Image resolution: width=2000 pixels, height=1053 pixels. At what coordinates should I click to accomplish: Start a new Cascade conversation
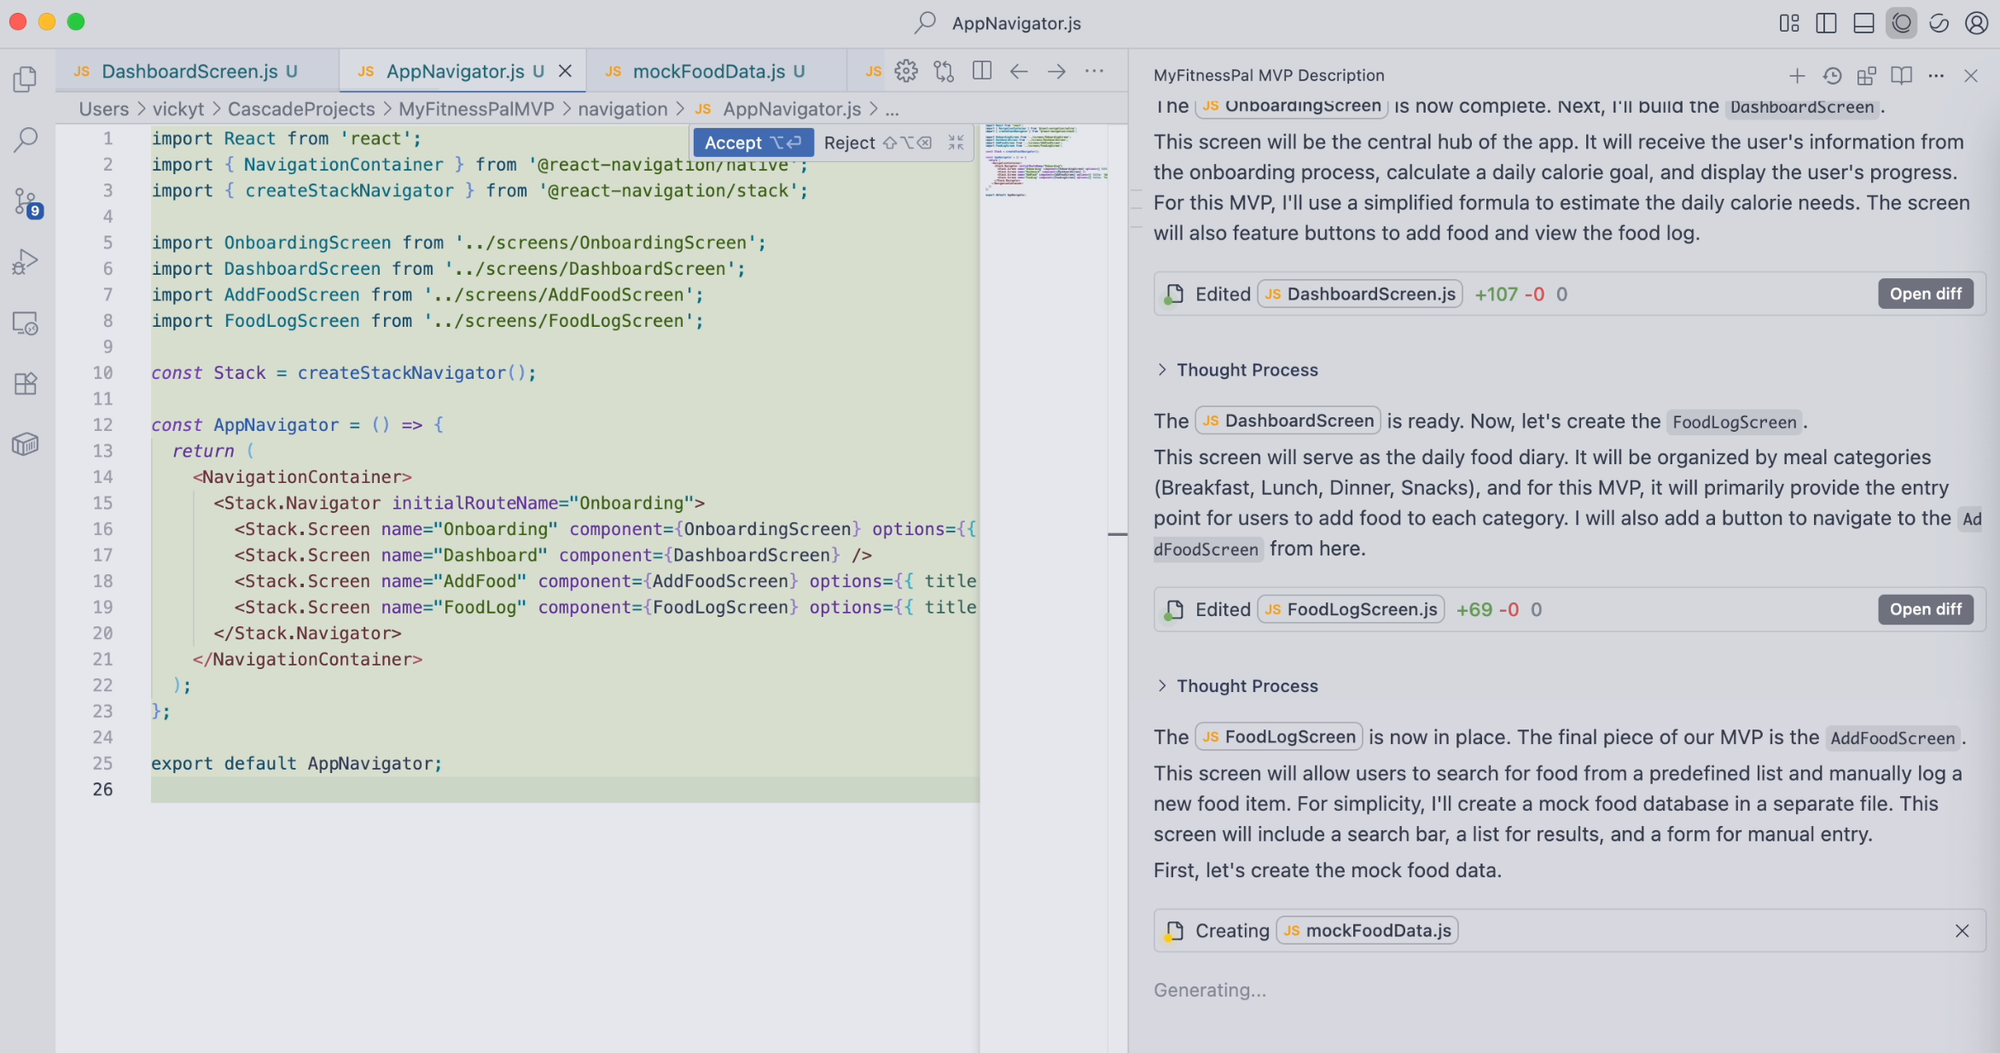[x=1797, y=76]
